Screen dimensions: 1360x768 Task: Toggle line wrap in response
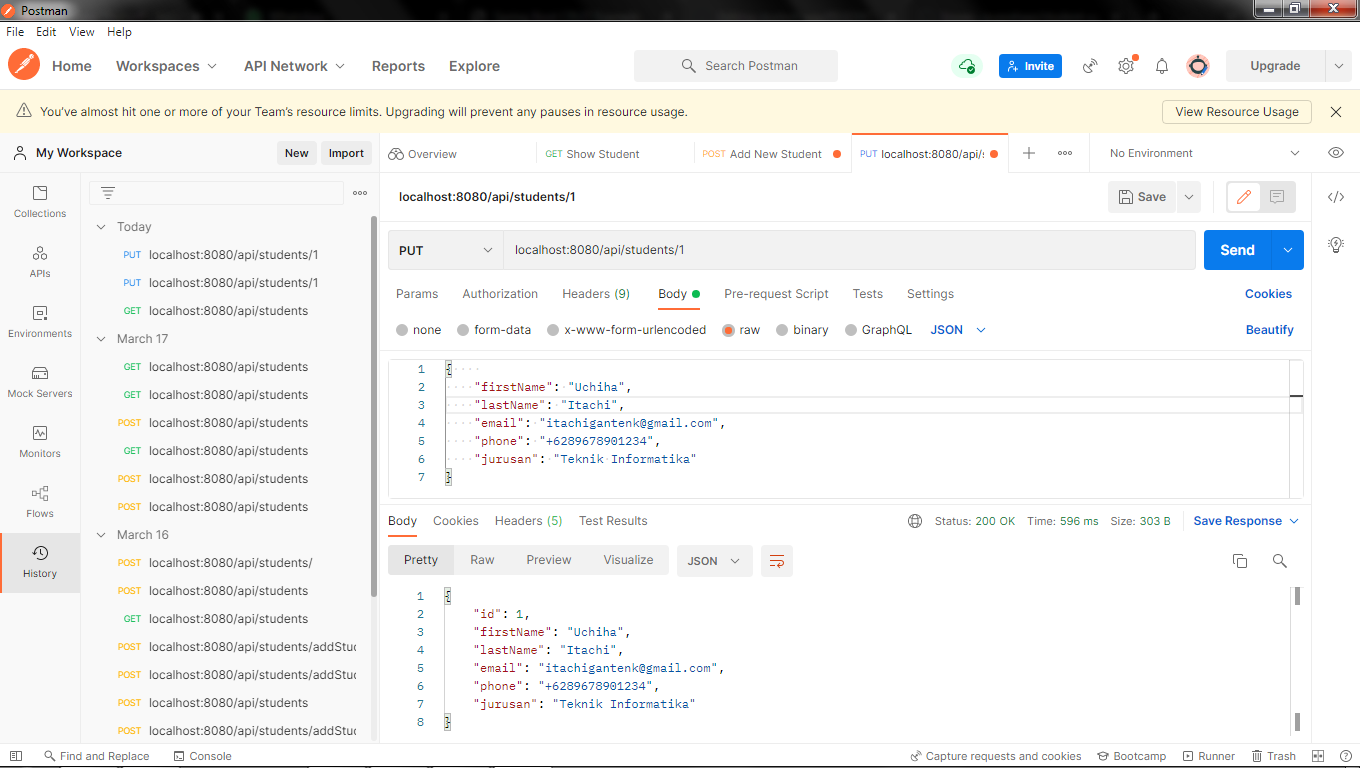pos(776,561)
